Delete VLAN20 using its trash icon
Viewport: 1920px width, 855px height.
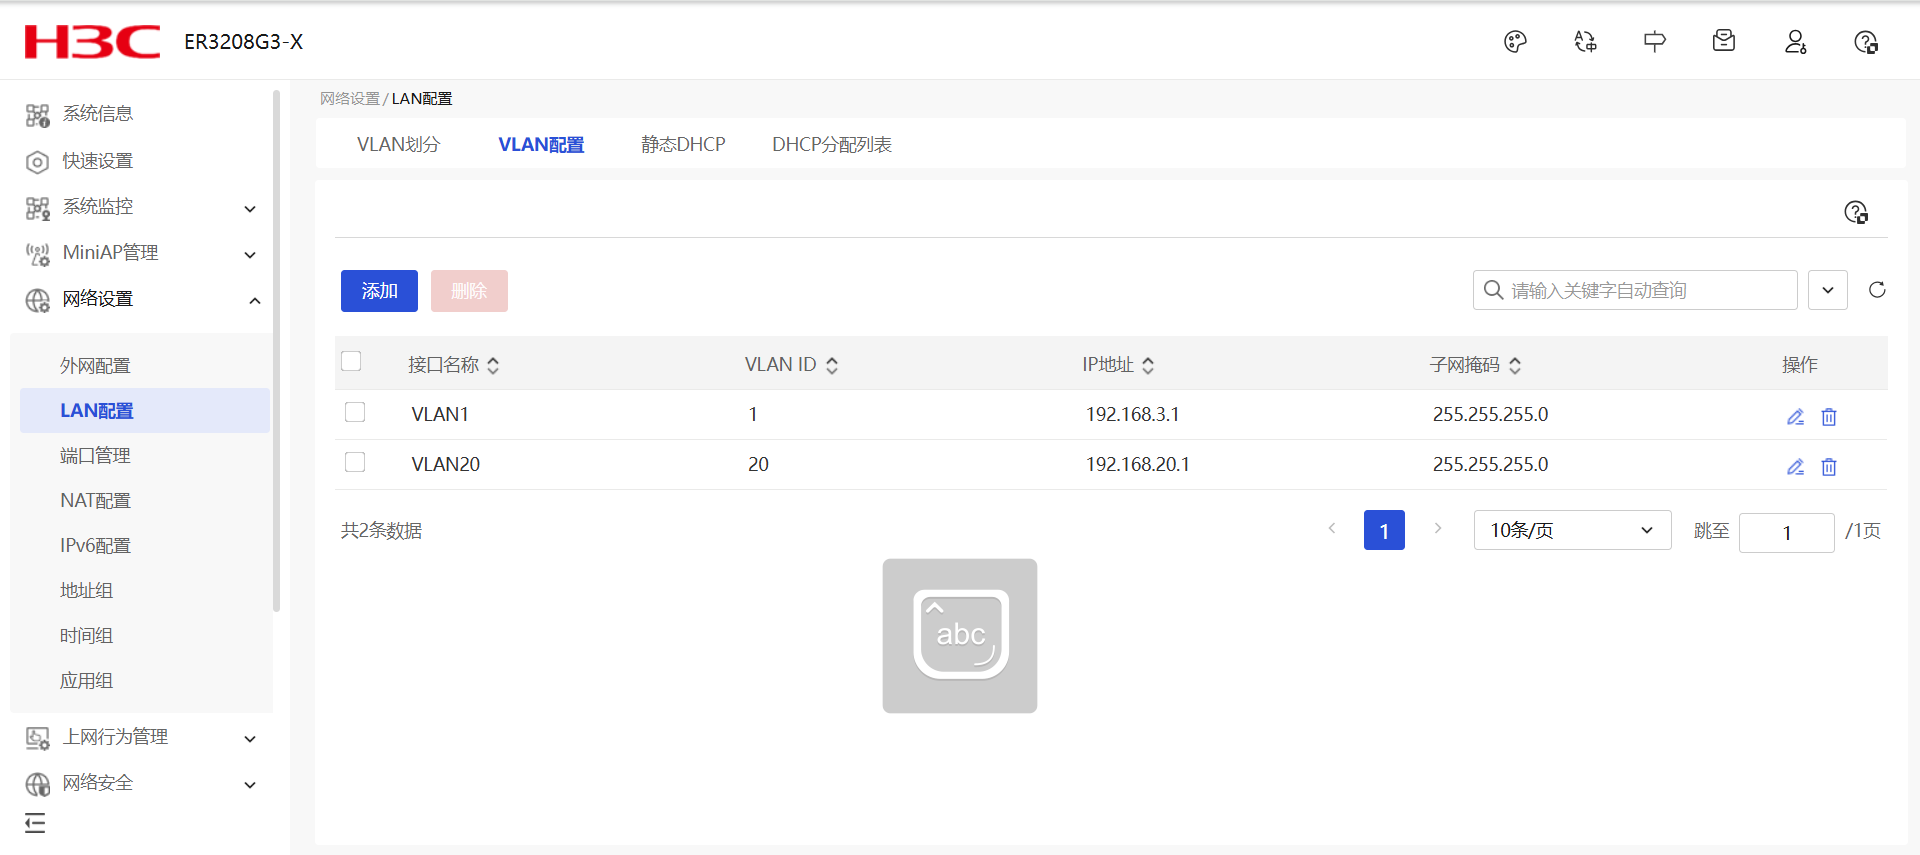[x=1829, y=467]
